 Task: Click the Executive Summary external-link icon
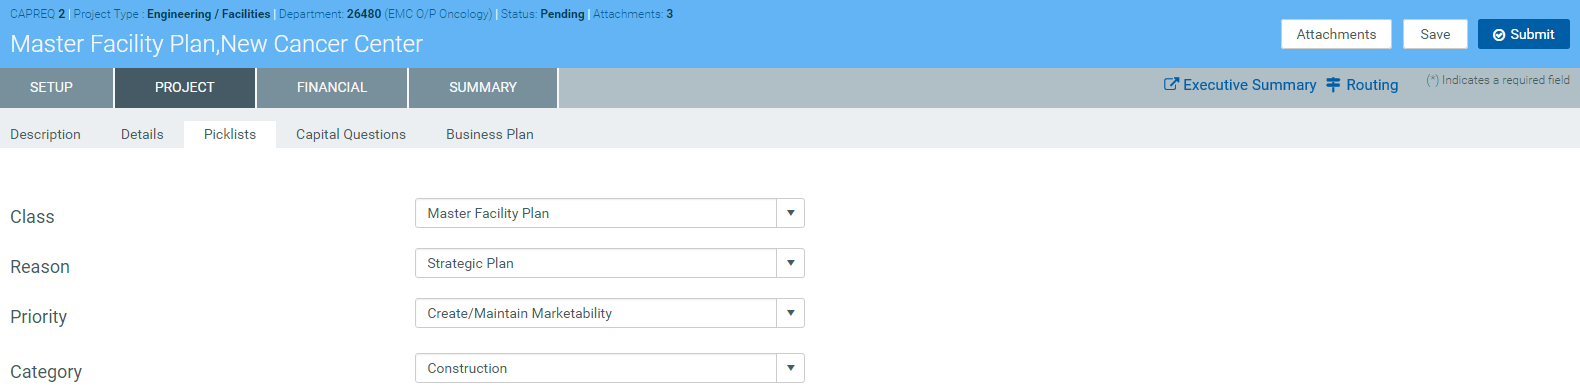tap(1171, 85)
